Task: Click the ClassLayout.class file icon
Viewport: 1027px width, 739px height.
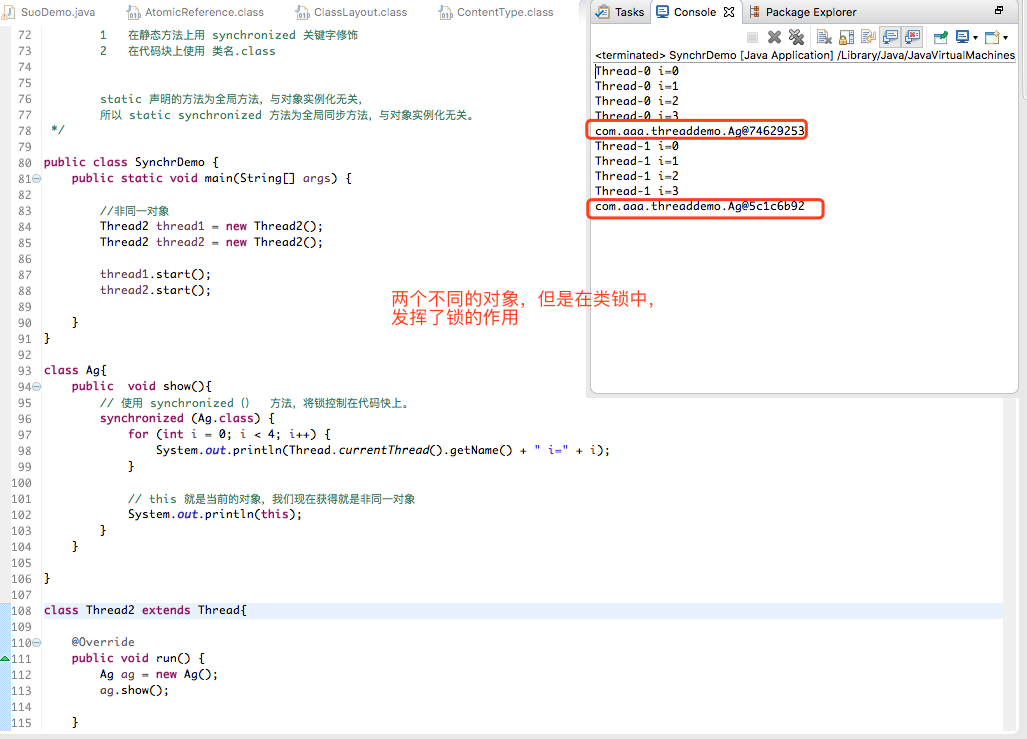Action: (303, 12)
